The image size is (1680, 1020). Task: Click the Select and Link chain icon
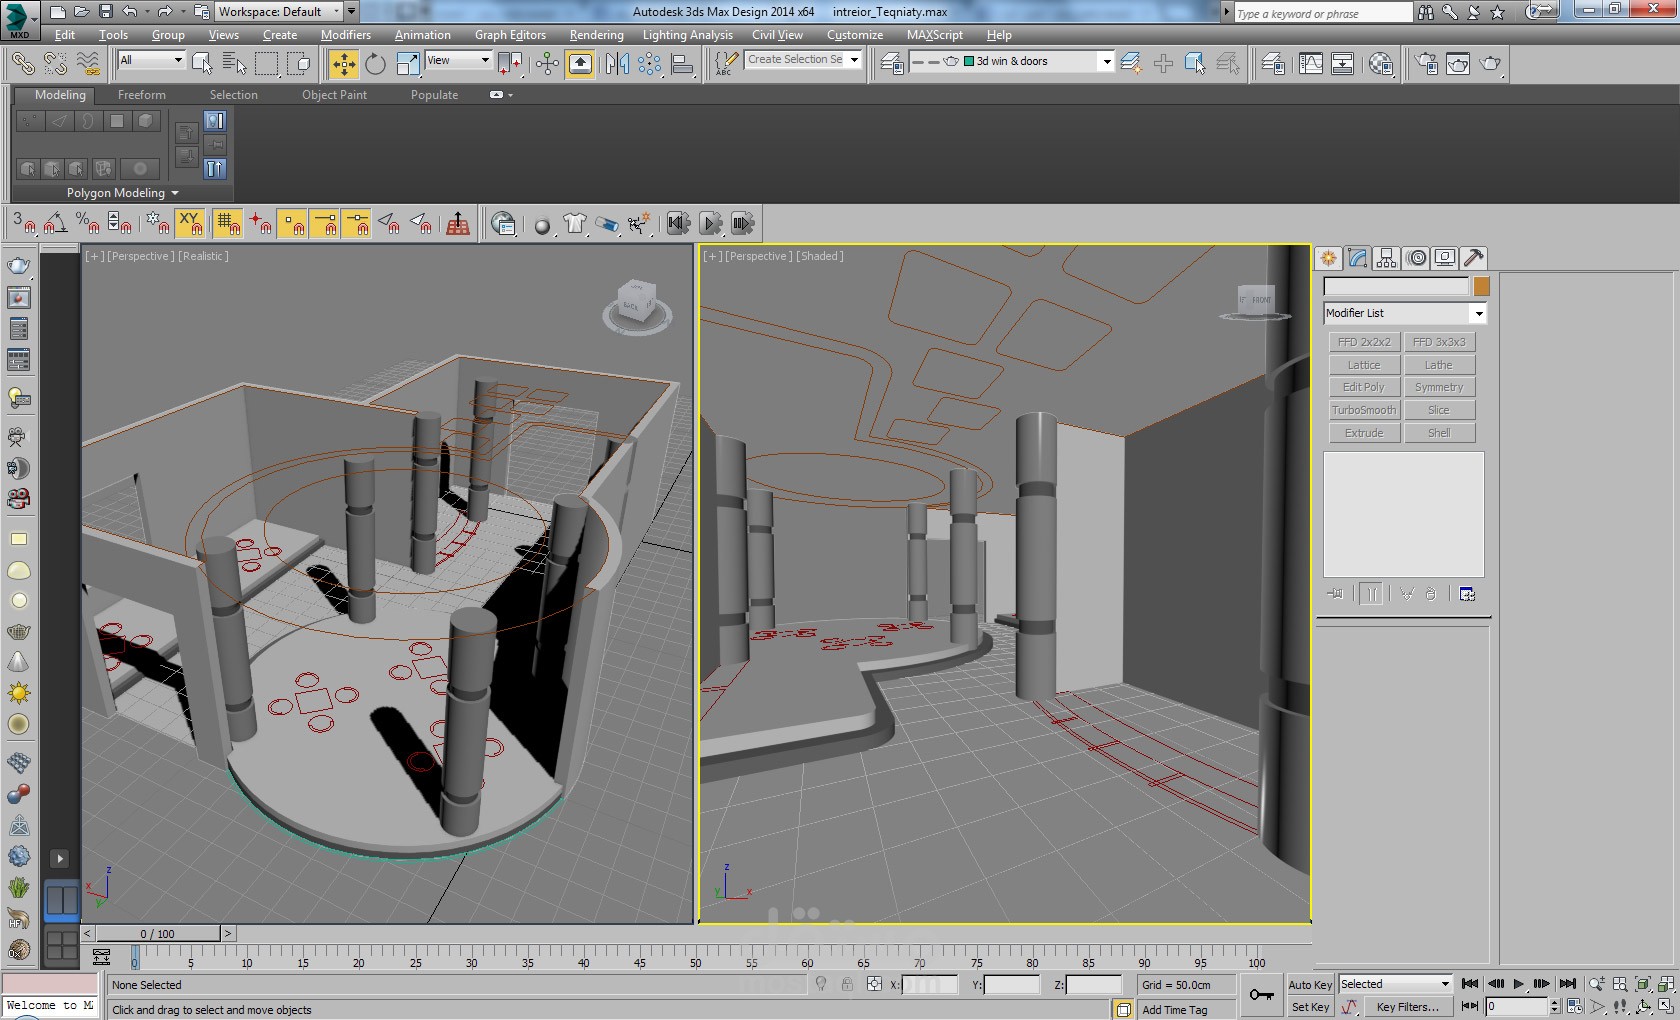[22, 64]
